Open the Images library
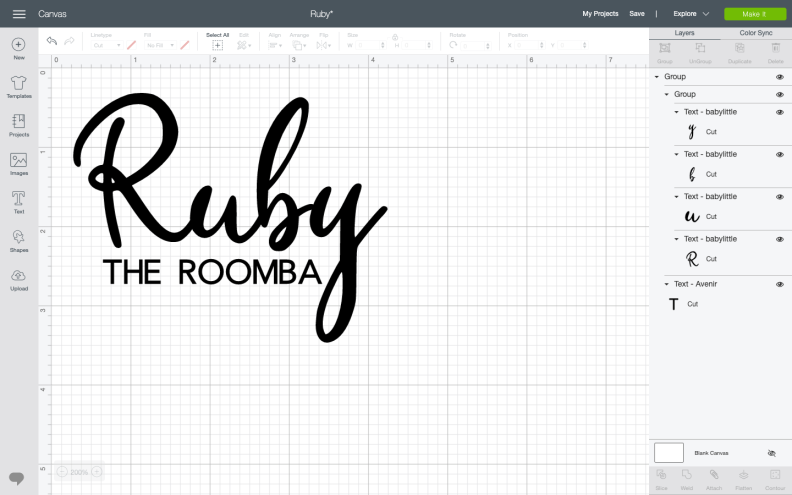 tap(19, 164)
